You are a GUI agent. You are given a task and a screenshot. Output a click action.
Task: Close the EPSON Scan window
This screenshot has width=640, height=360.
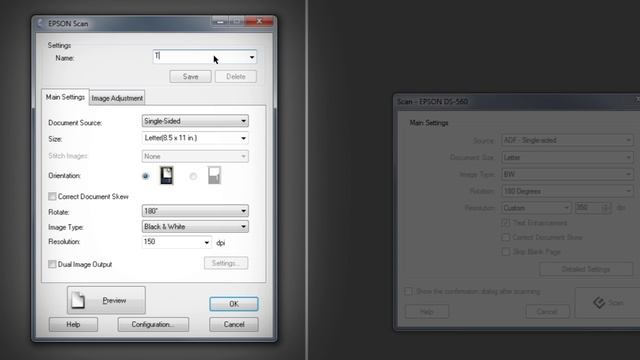pyautogui.click(x=259, y=21)
